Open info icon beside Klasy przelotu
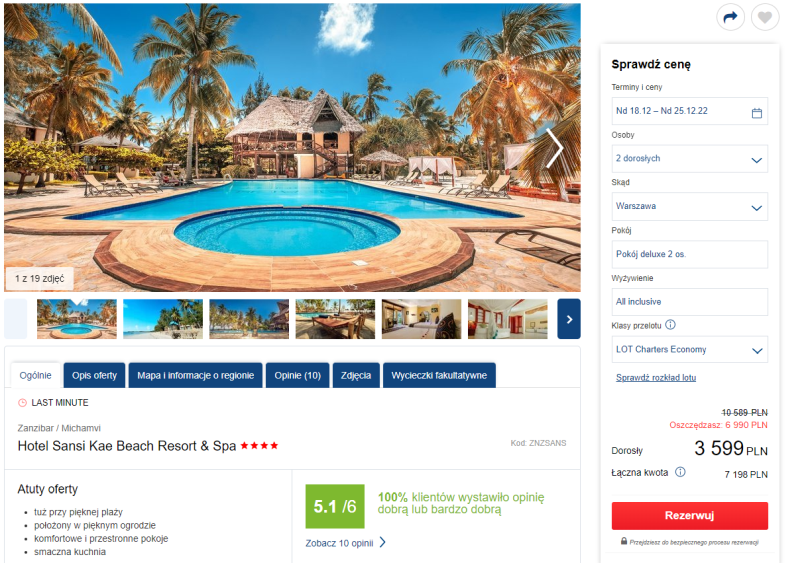The image size is (790, 563). (670, 325)
